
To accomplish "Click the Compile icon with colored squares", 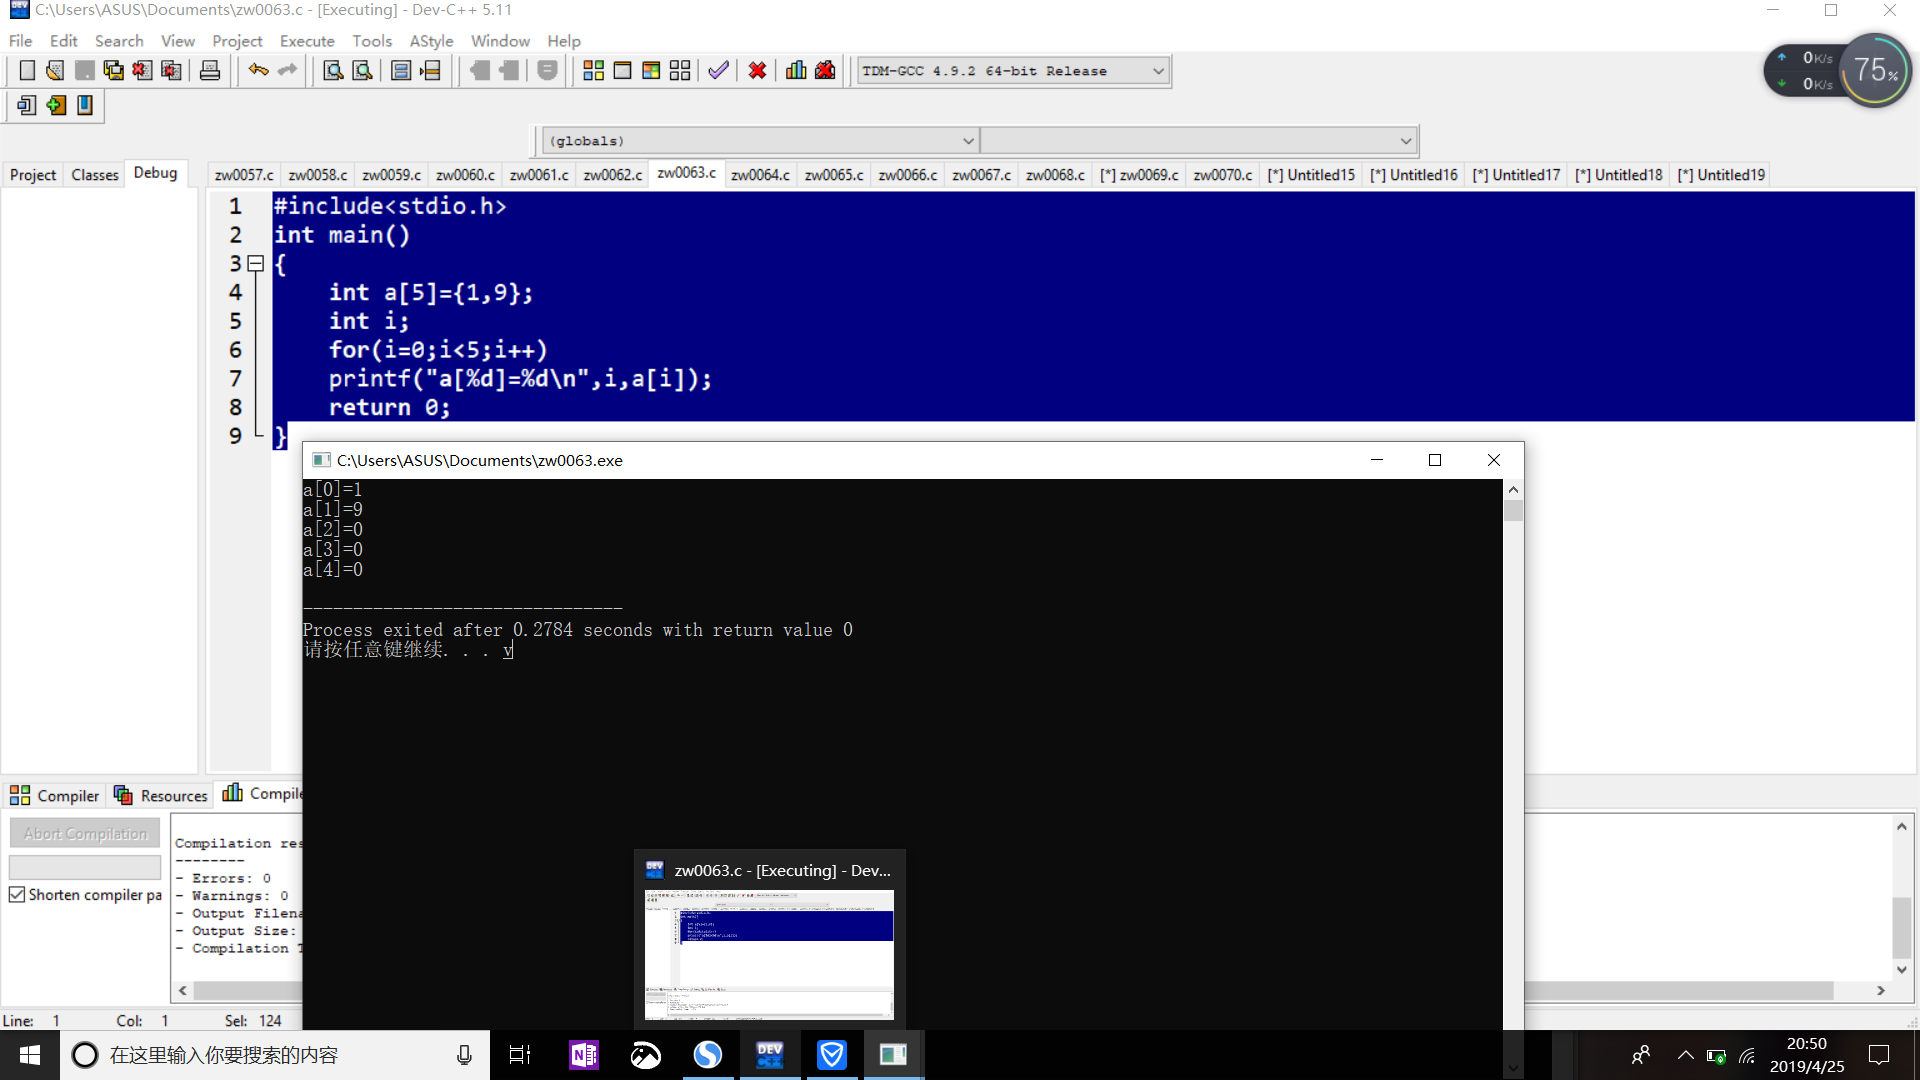I will coord(593,71).
